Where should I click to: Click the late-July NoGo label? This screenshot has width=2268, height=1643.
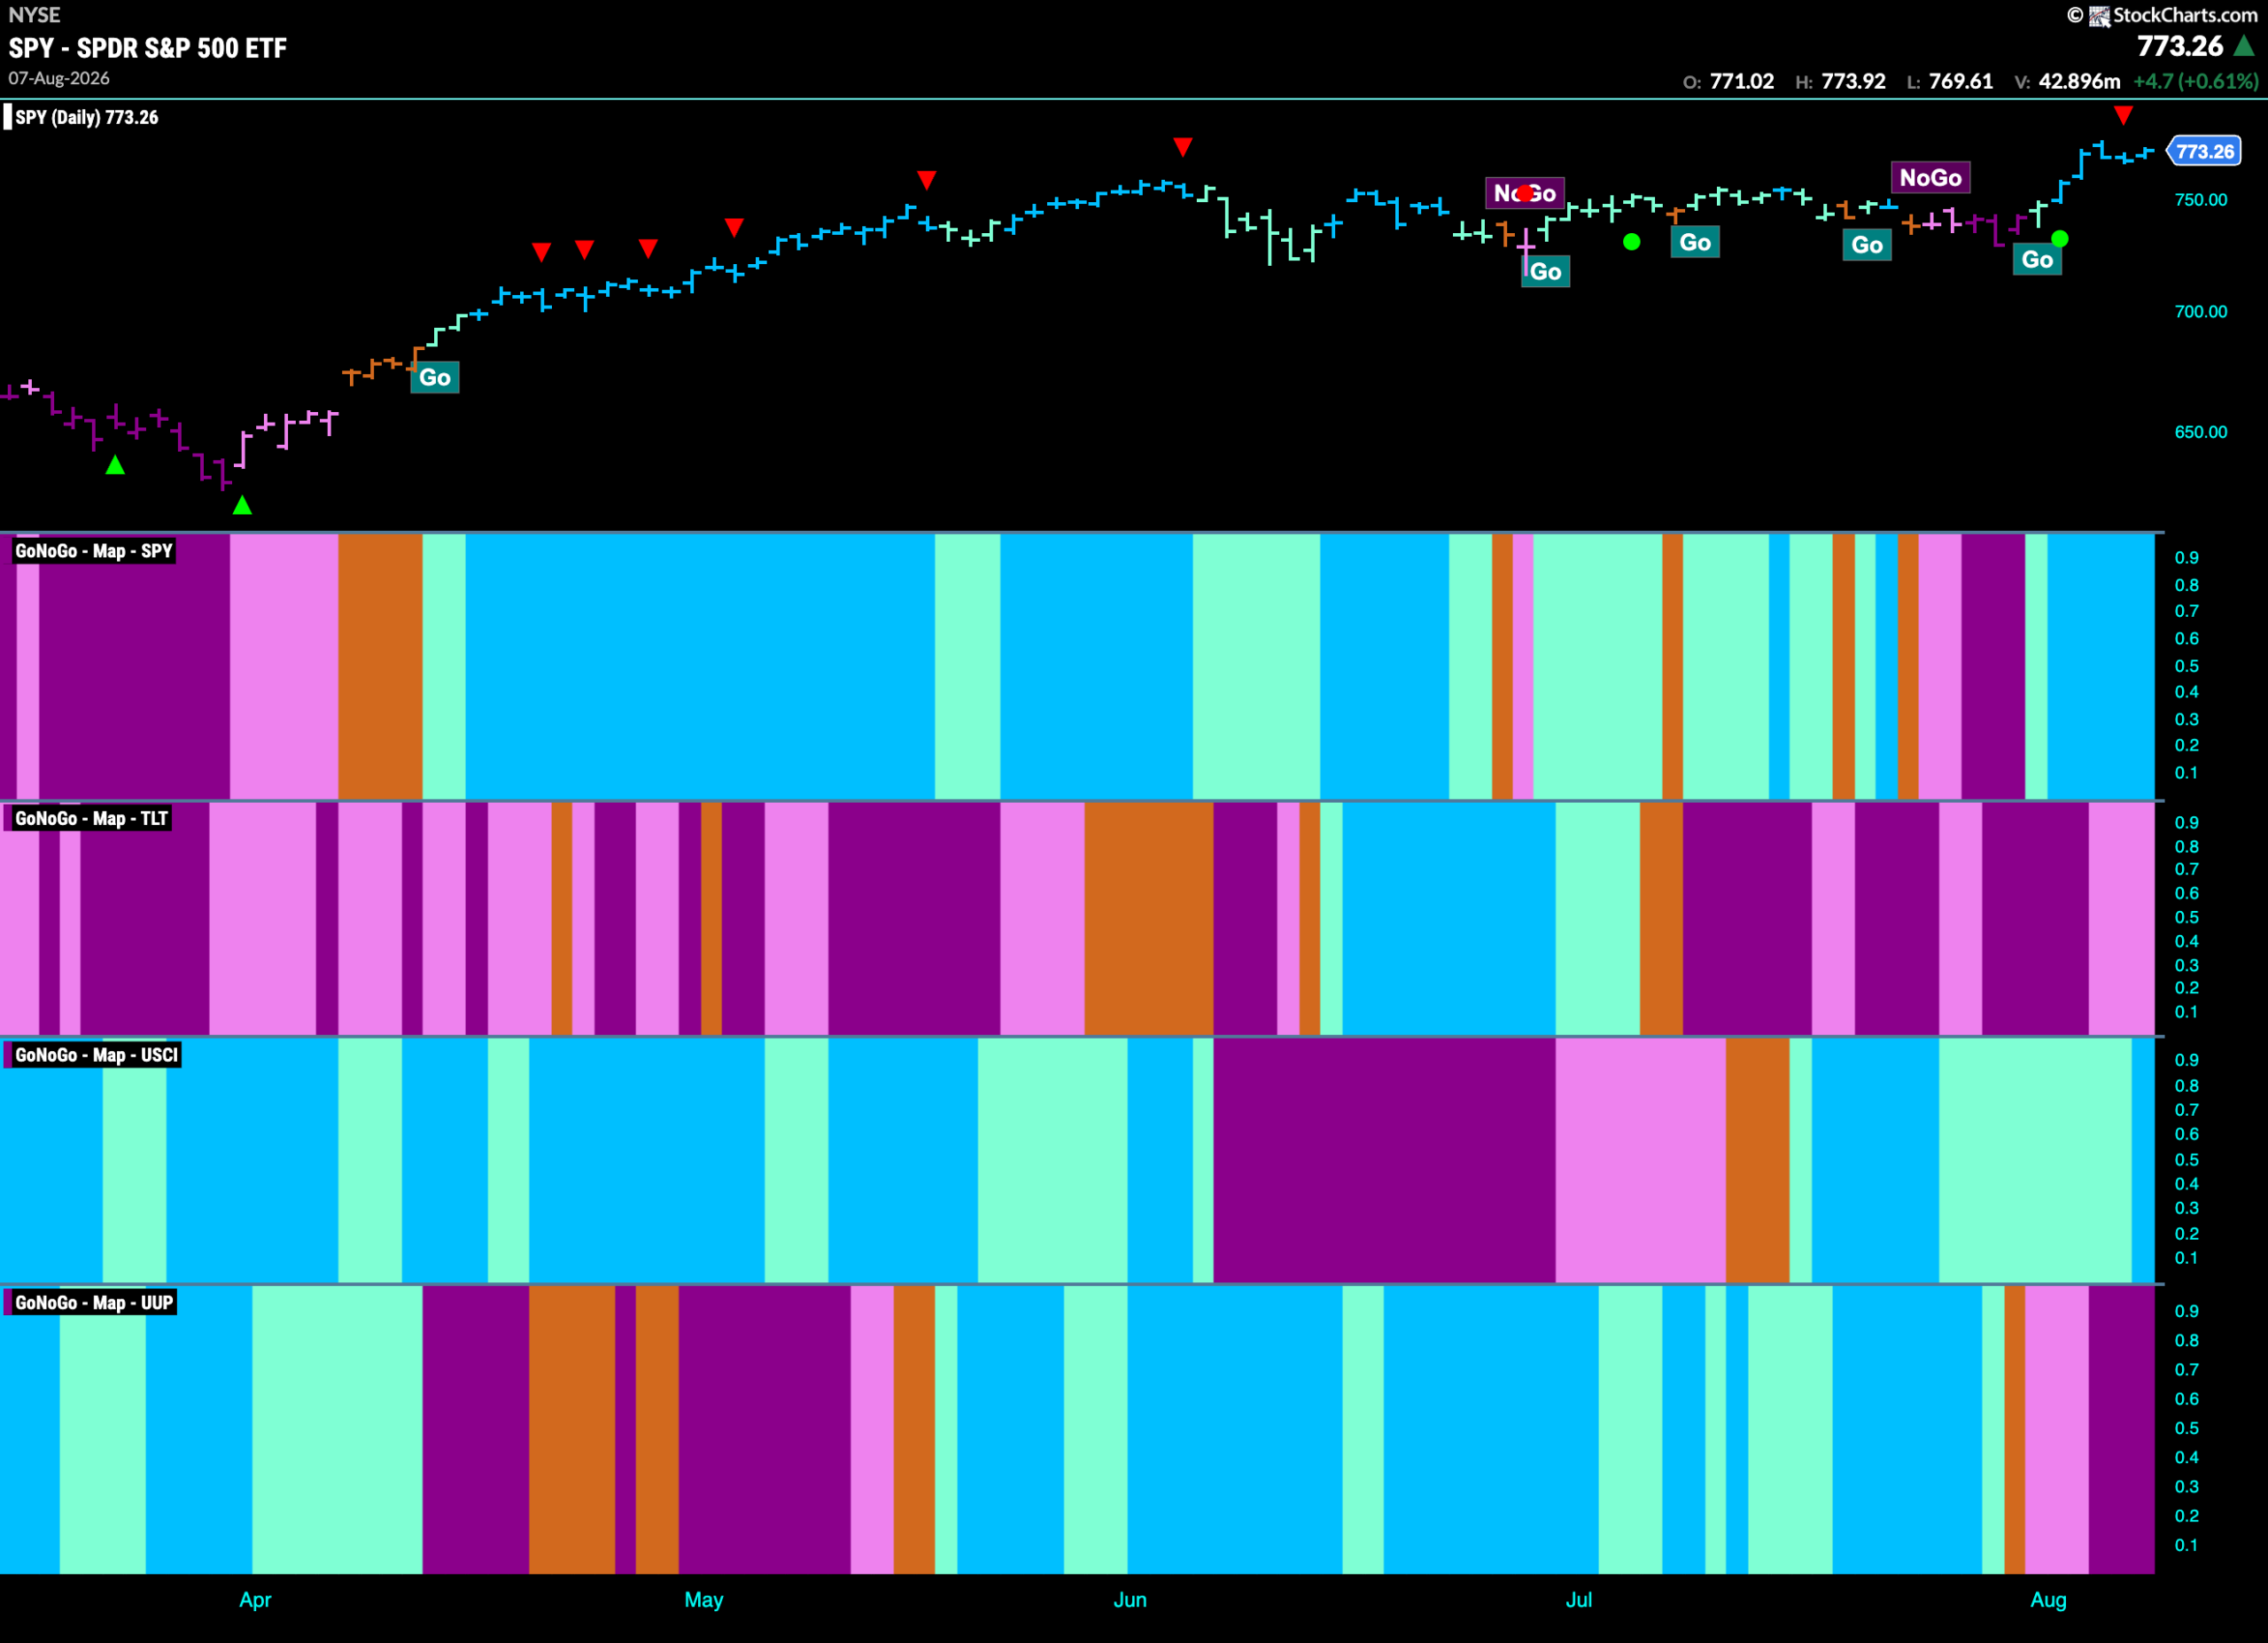(1930, 178)
